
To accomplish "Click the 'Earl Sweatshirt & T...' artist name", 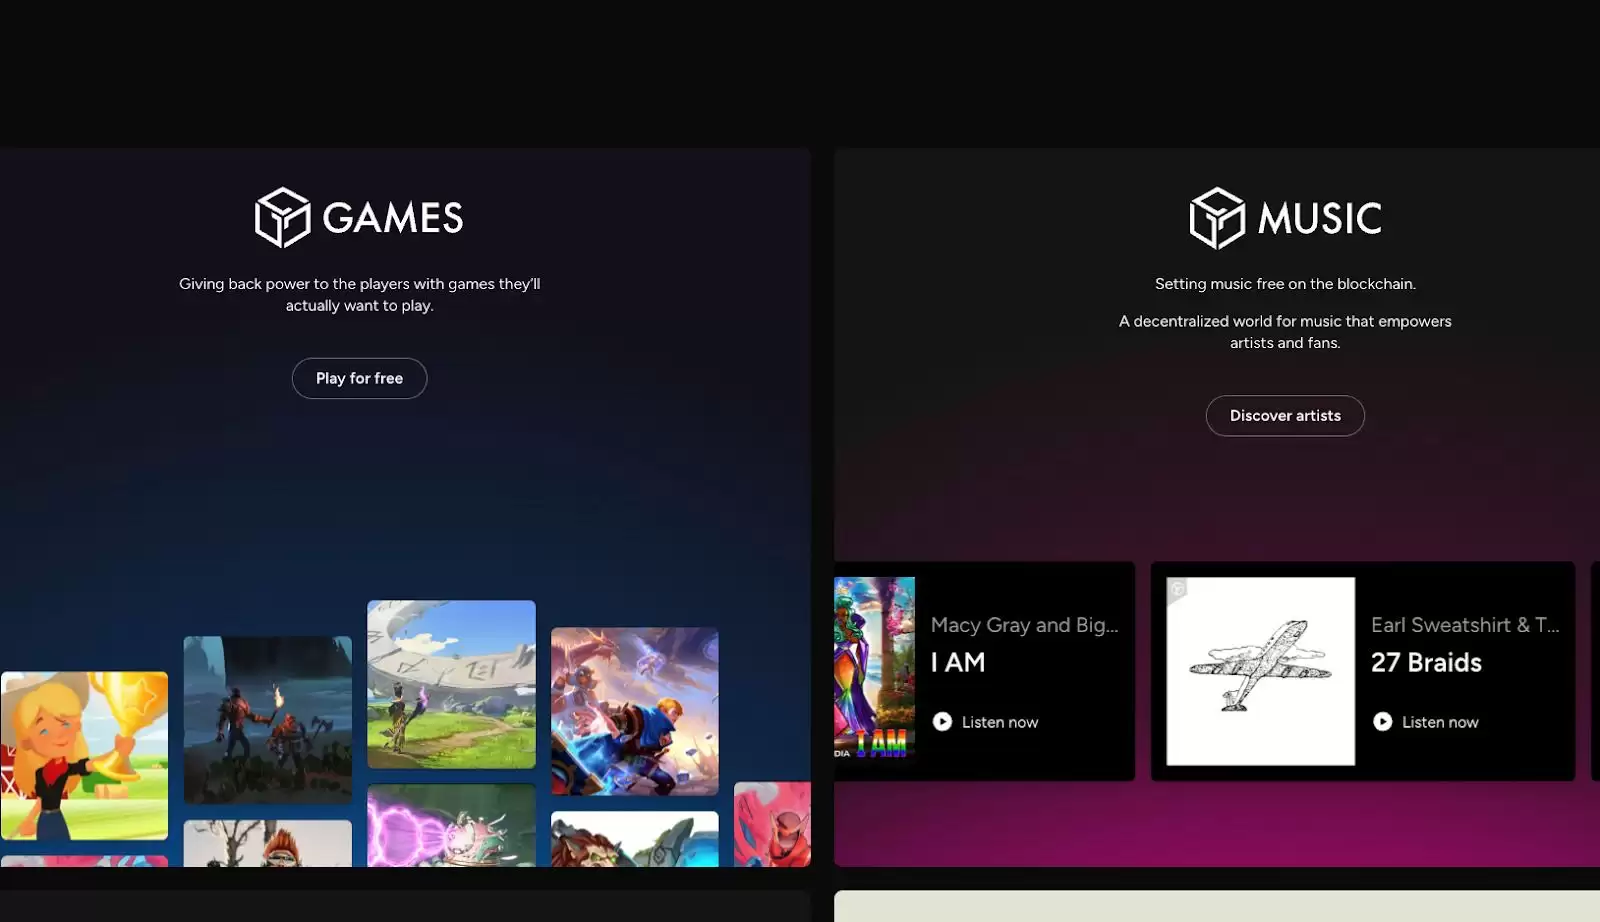I will coord(1464,625).
